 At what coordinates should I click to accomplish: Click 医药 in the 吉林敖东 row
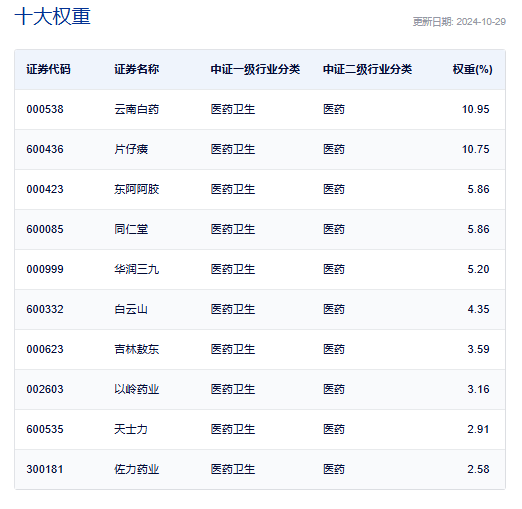(334, 349)
